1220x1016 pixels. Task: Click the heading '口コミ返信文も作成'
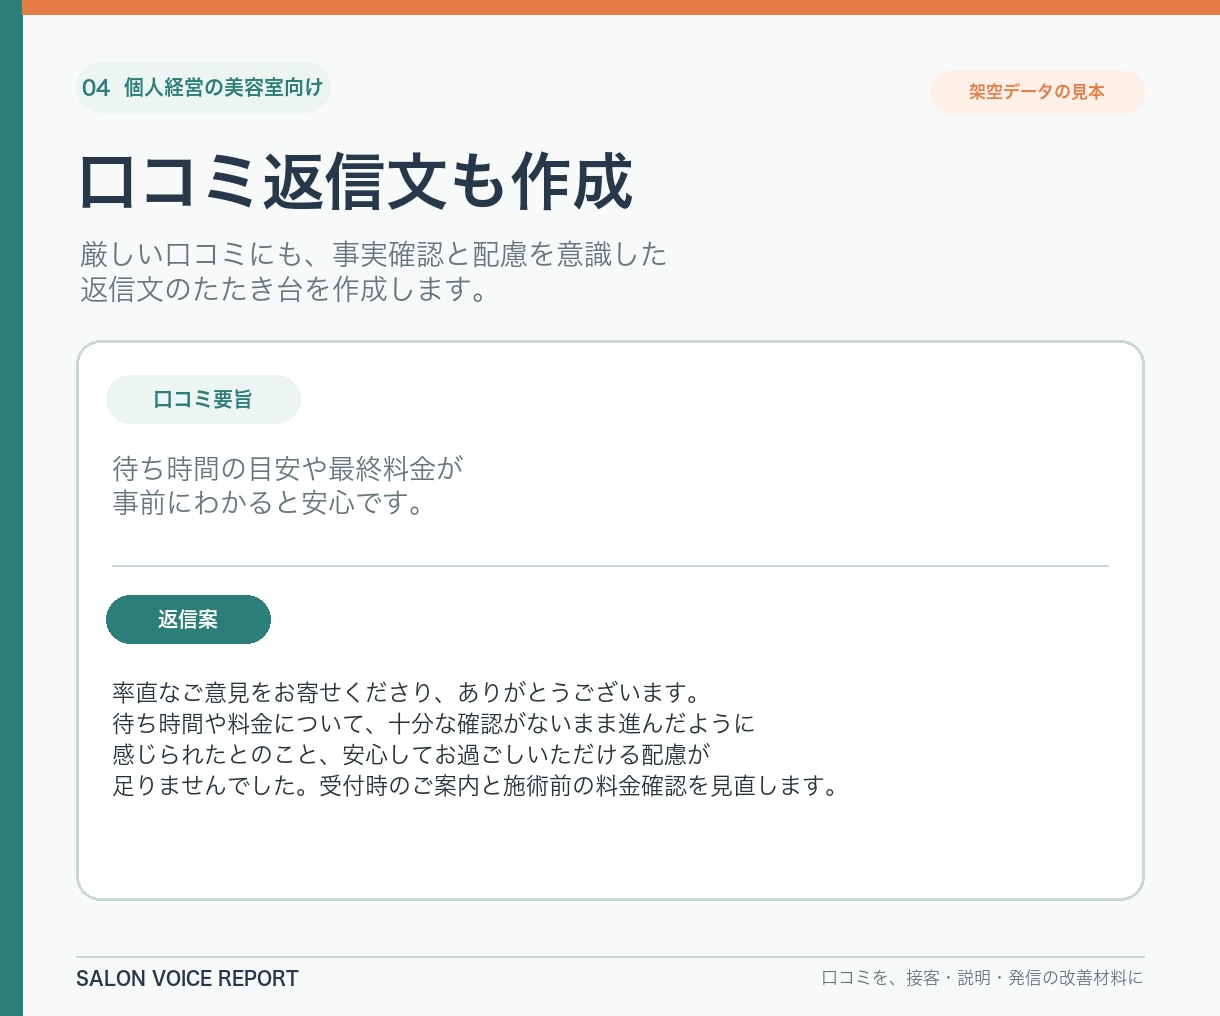click(356, 182)
